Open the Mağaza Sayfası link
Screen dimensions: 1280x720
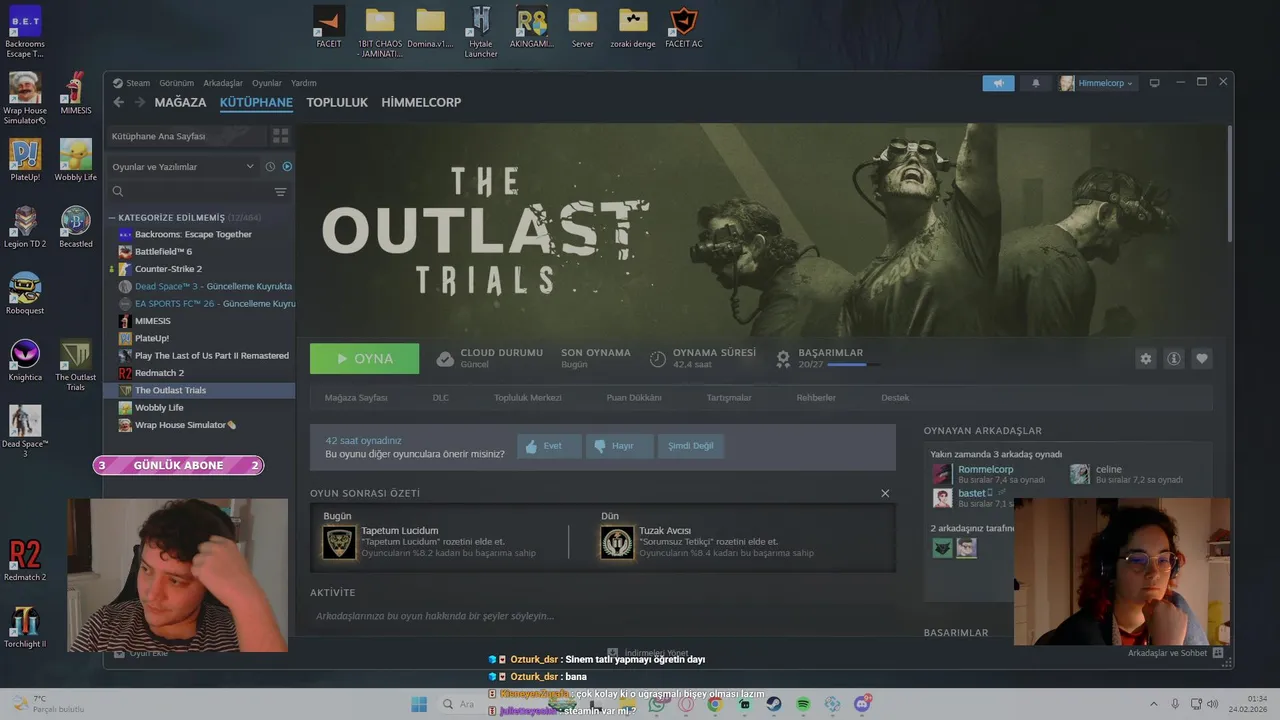pos(356,398)
